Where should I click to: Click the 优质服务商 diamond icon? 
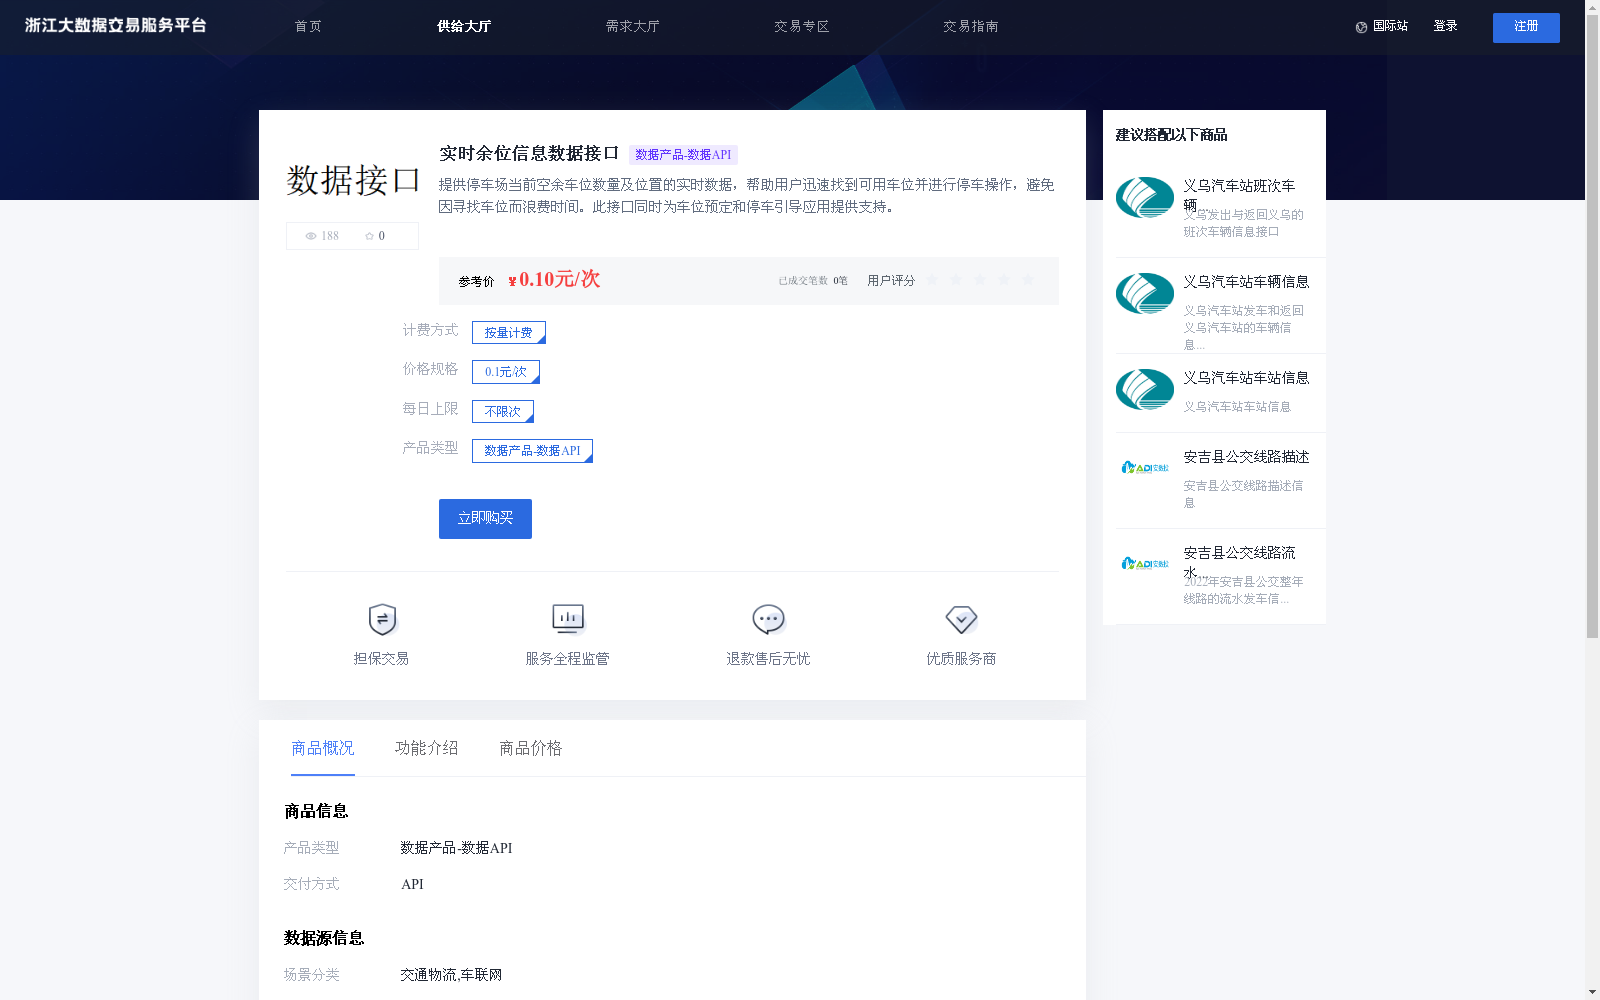(961, 620)
